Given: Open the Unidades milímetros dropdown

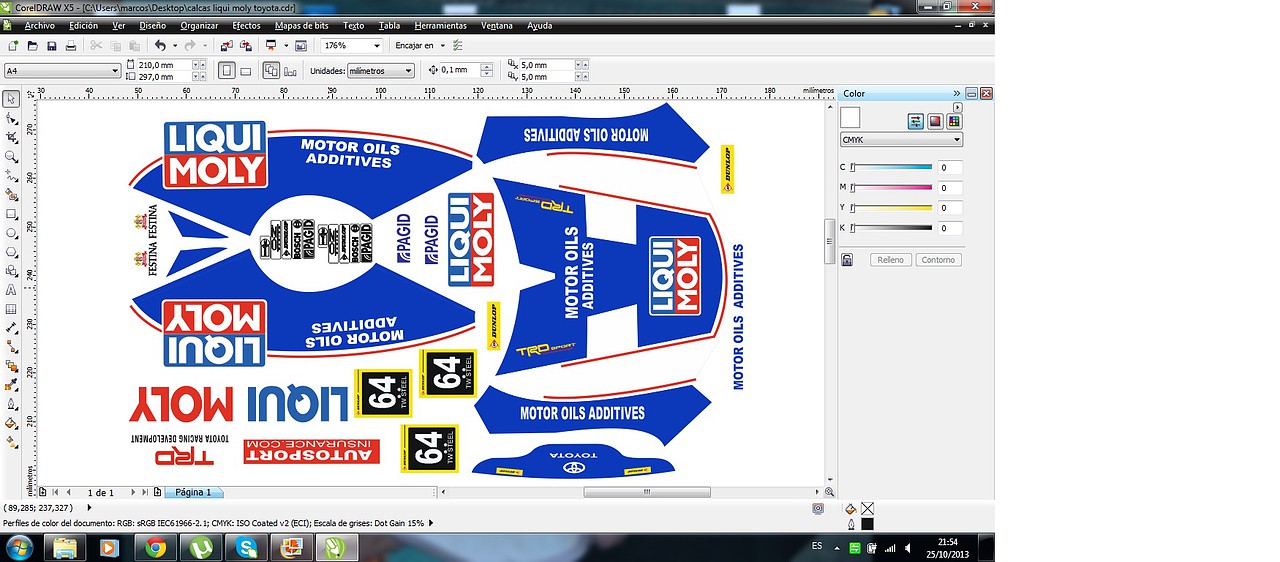Looking at the screenshot, I should pos(408,71).
